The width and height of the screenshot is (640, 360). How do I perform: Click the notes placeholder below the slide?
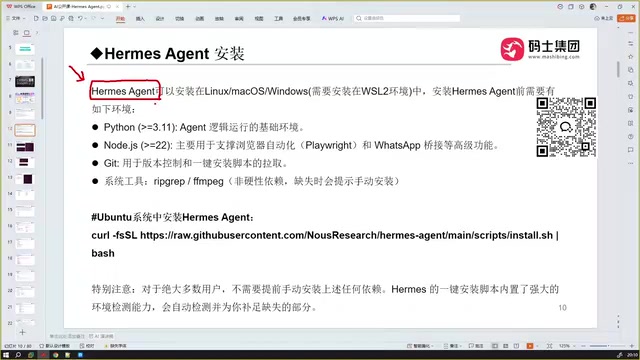pyautogui.click(x=67, y=336)
